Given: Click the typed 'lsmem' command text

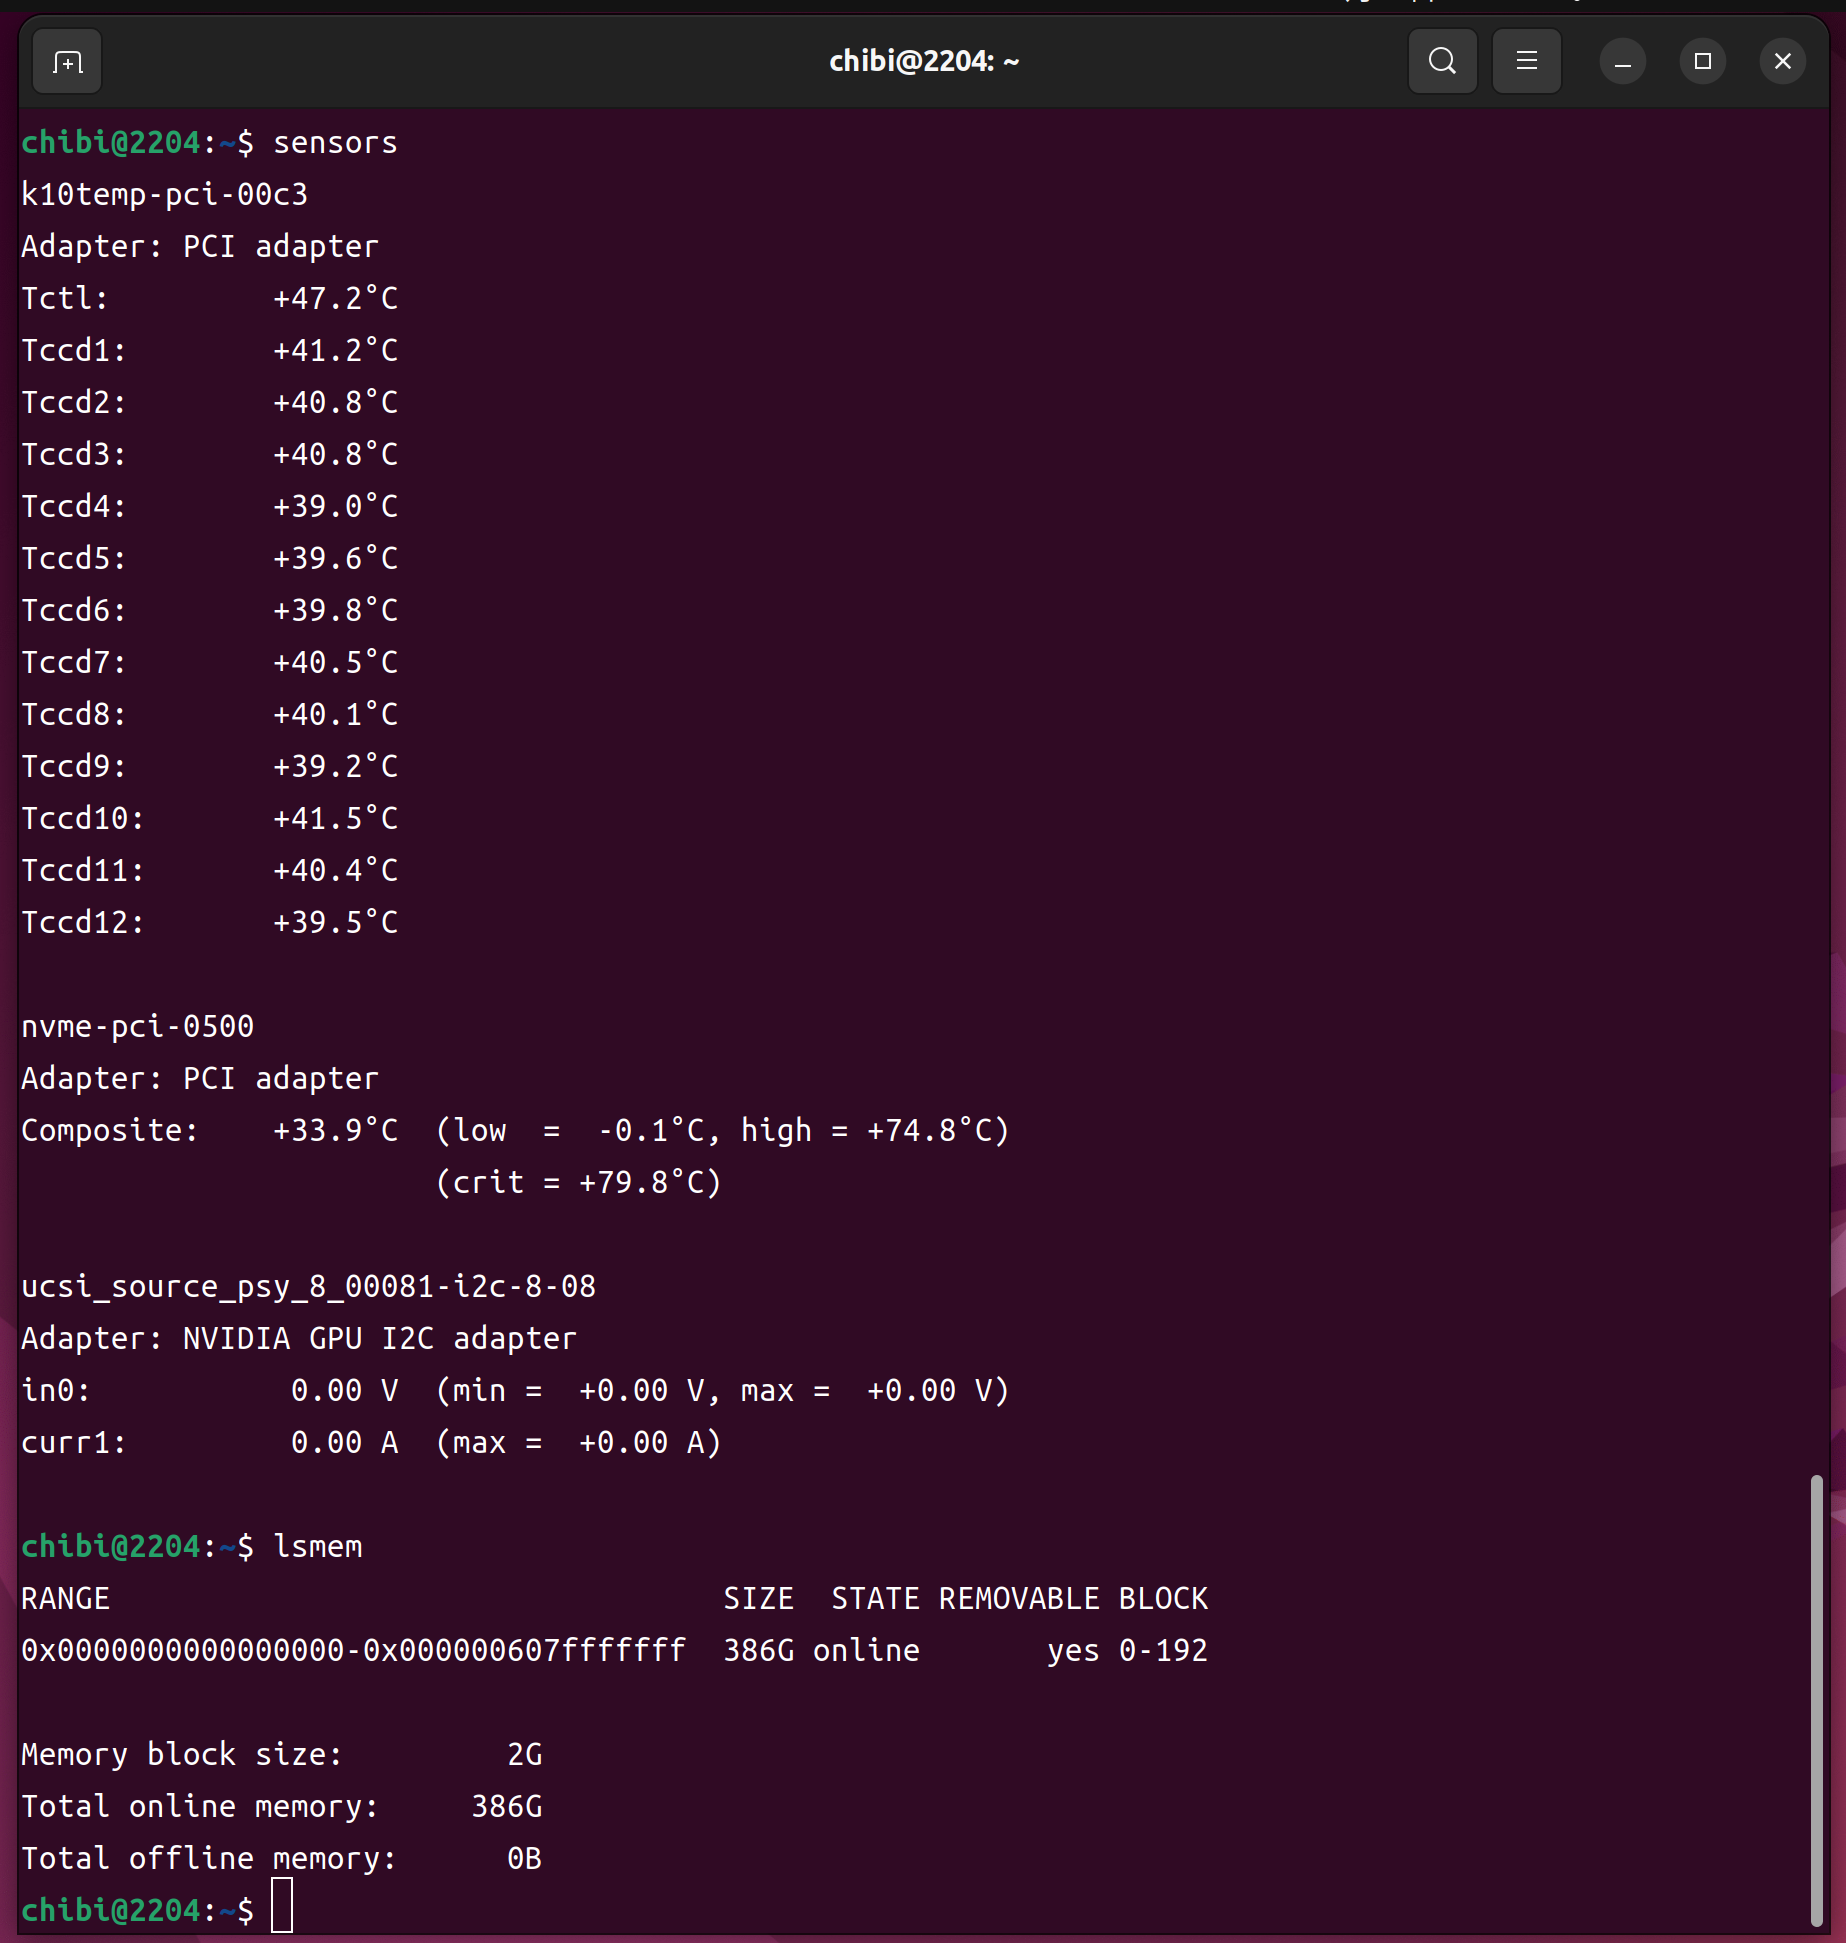Looking at the screenshot, I should point(318,1547).
